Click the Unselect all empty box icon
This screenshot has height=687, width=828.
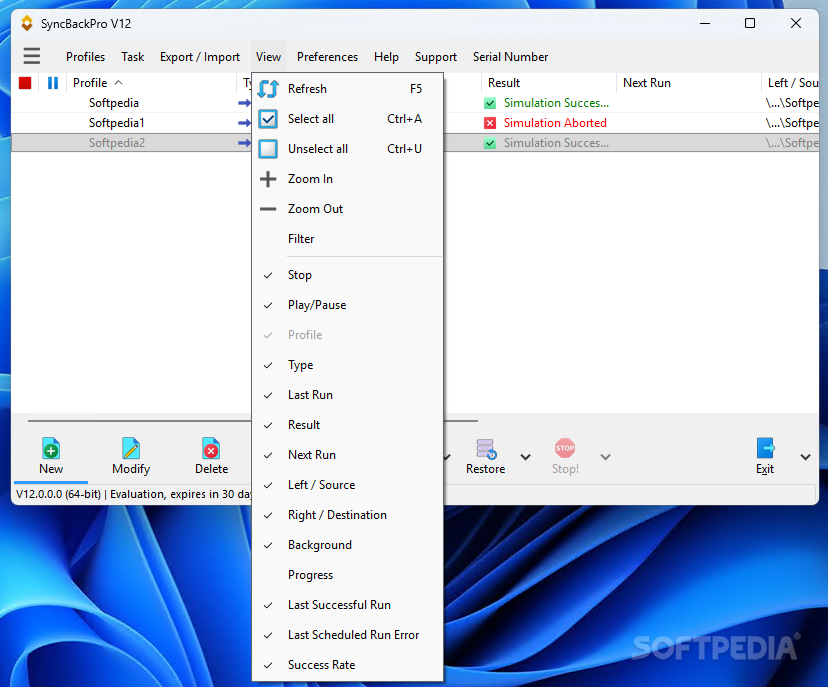tap(268, 149)
